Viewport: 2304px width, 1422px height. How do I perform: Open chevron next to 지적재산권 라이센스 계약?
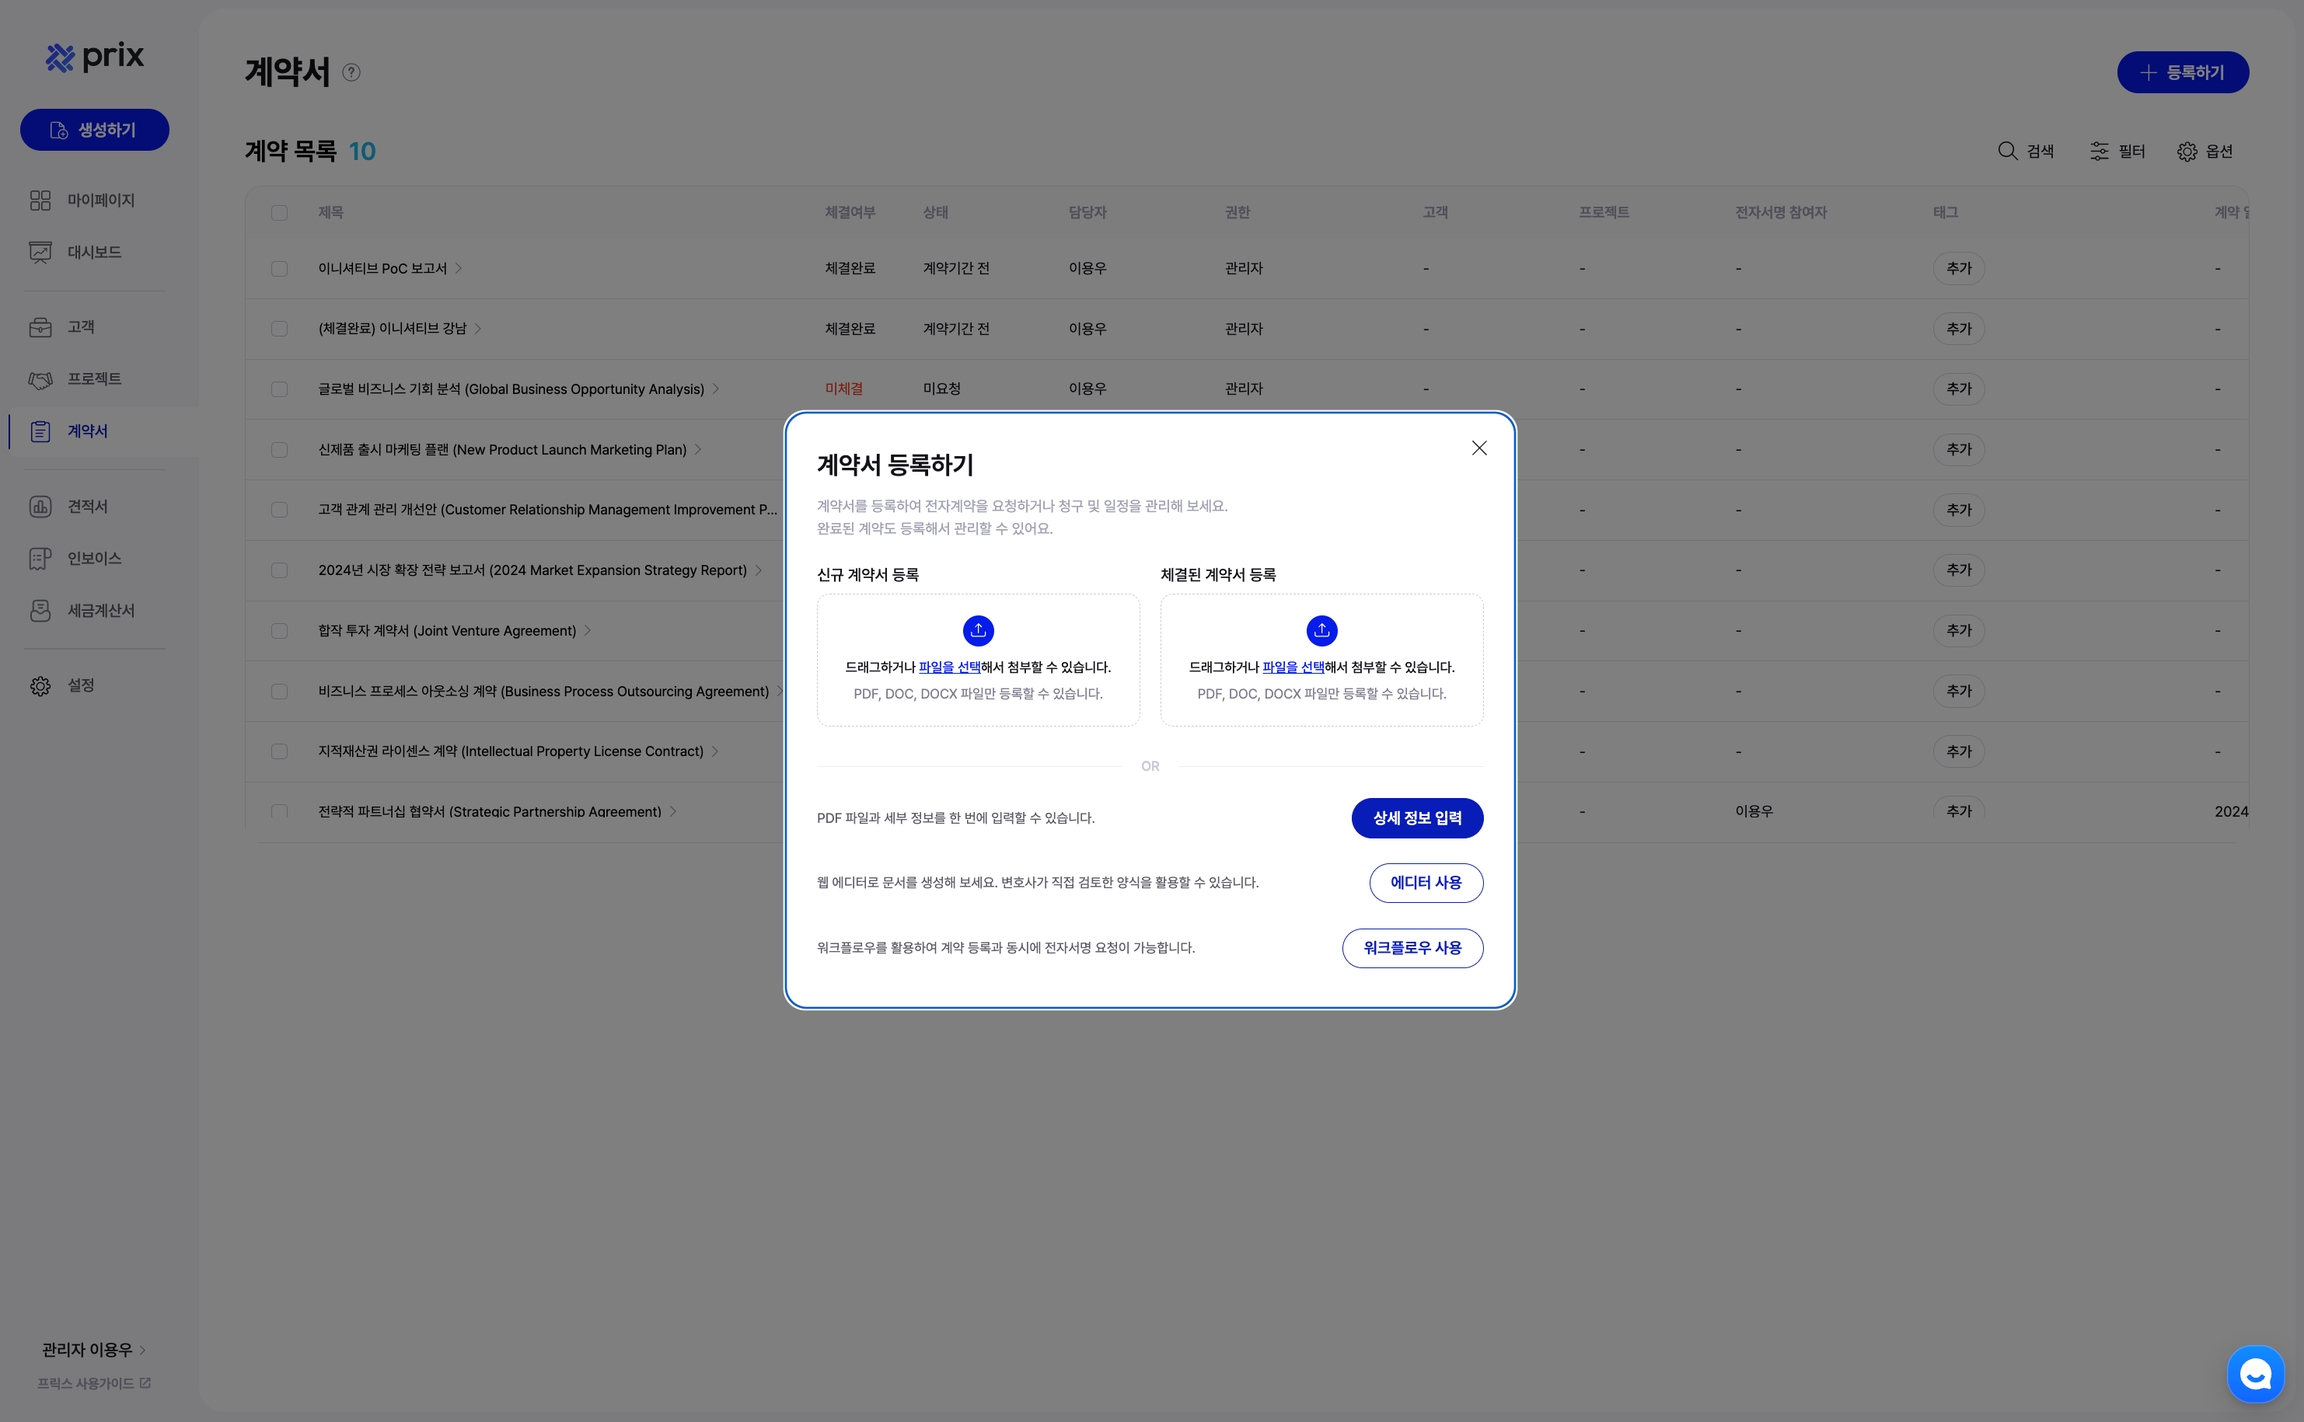715,751
